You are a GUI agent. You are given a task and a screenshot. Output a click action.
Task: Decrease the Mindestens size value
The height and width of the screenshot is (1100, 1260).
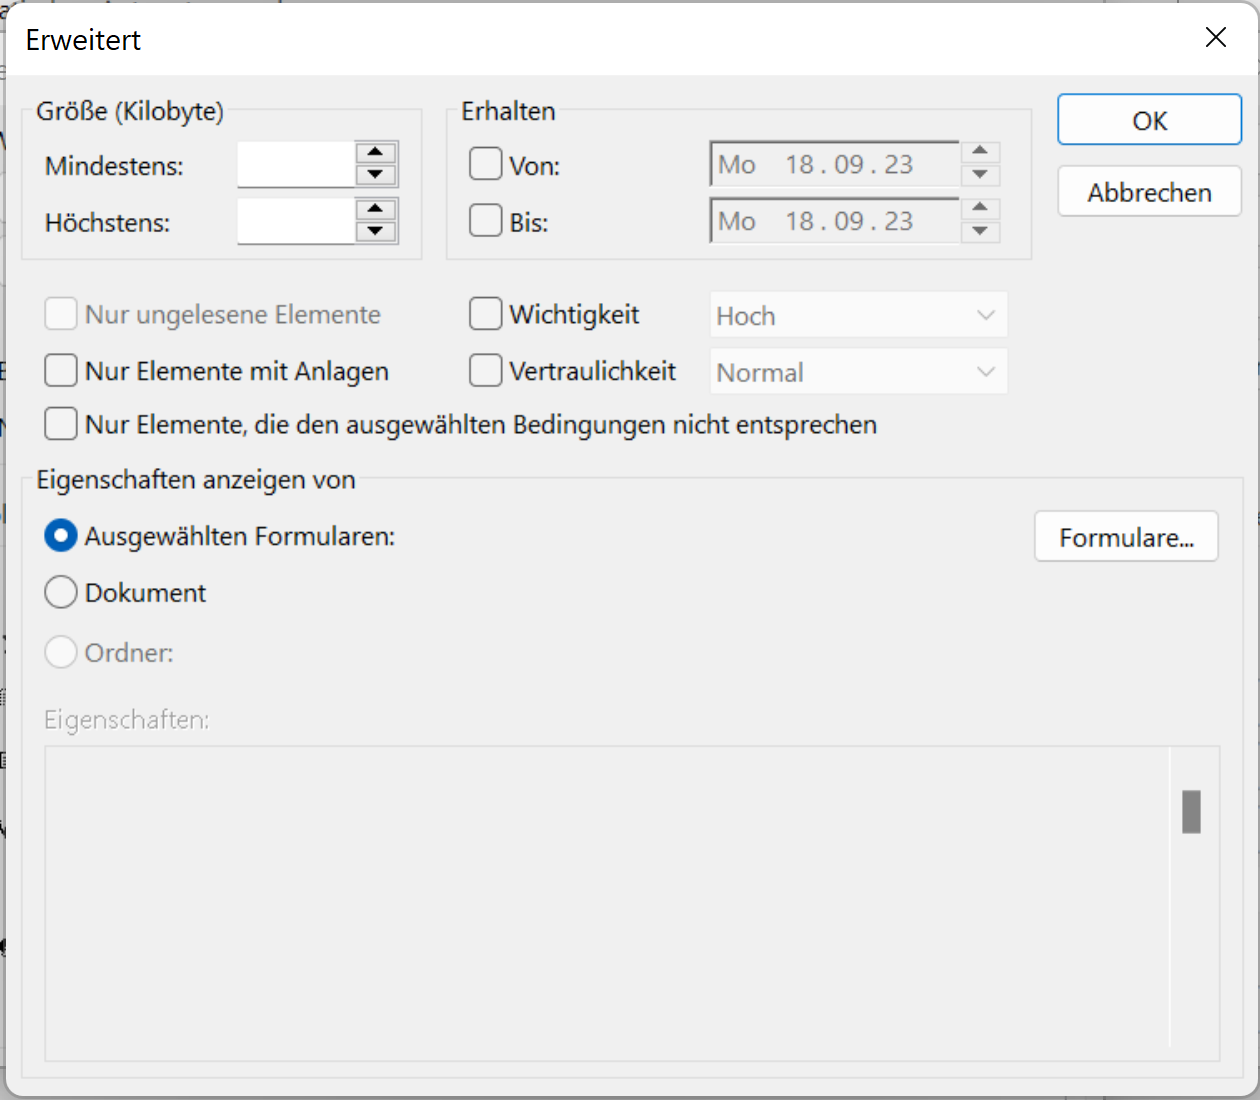(x=376, y=175)
